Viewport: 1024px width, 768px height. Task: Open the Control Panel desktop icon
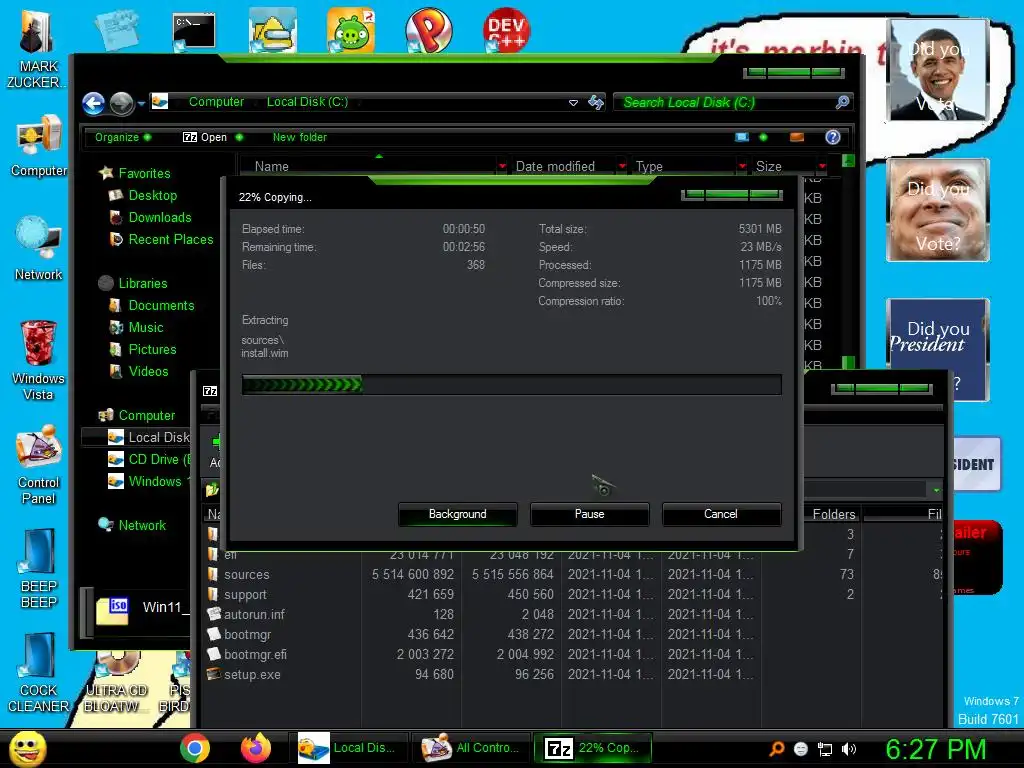39,464
